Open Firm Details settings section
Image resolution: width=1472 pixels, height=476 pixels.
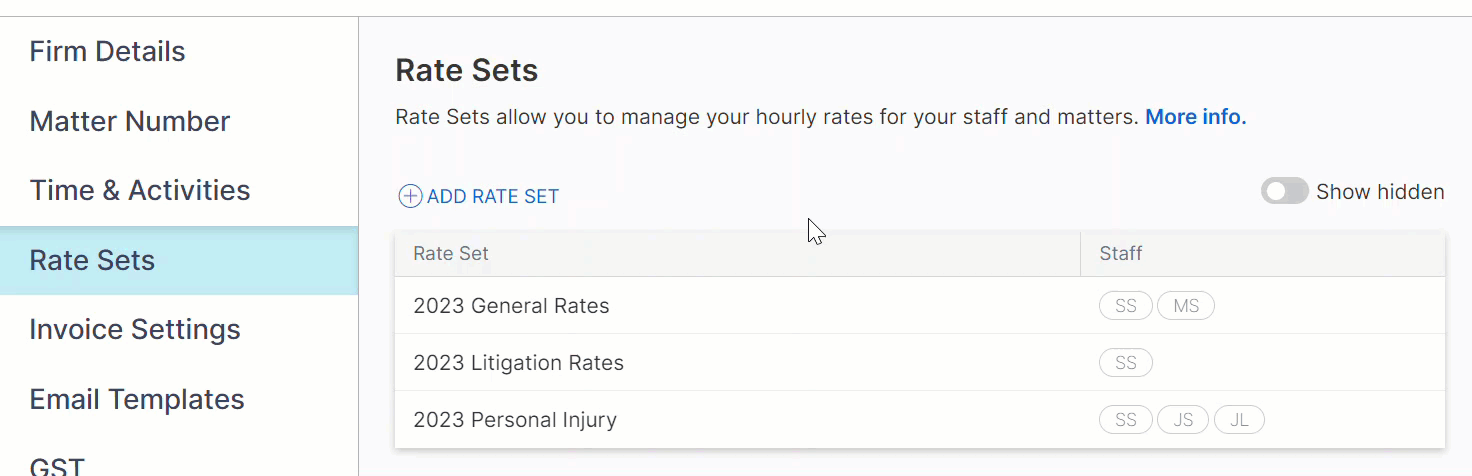(x=107, y=52)
